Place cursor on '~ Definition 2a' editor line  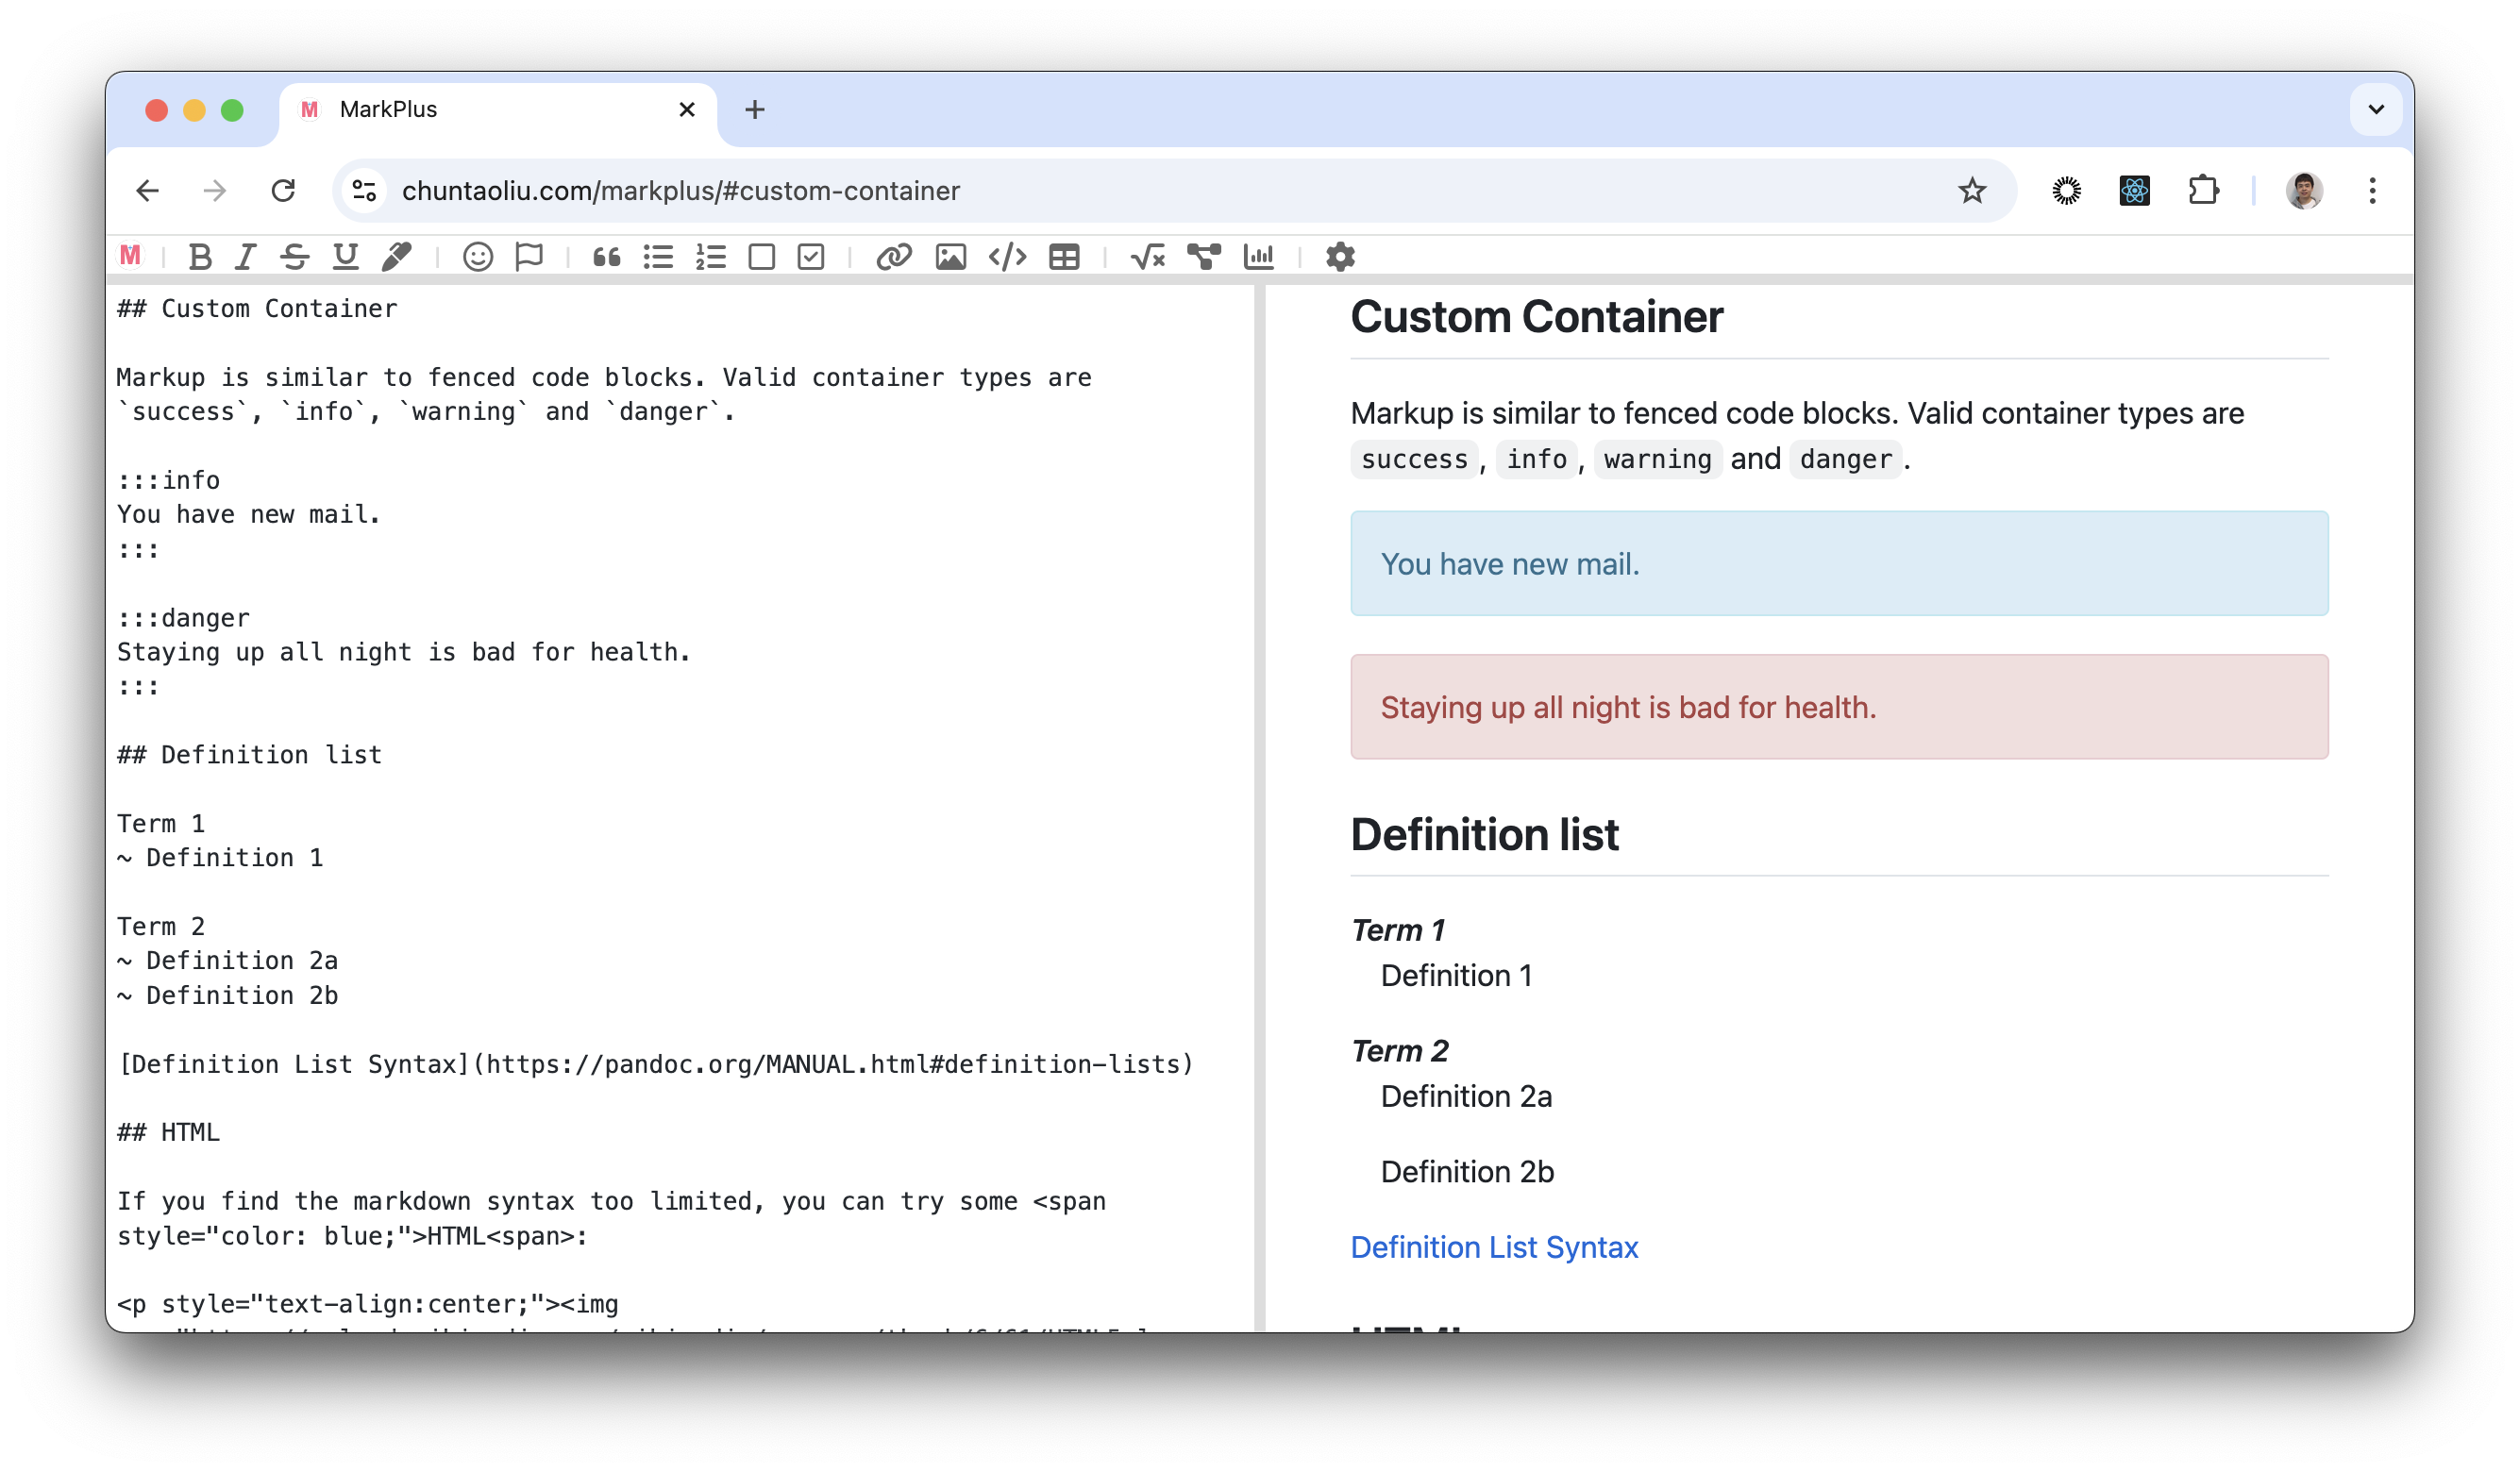click(x=227, y=961)
